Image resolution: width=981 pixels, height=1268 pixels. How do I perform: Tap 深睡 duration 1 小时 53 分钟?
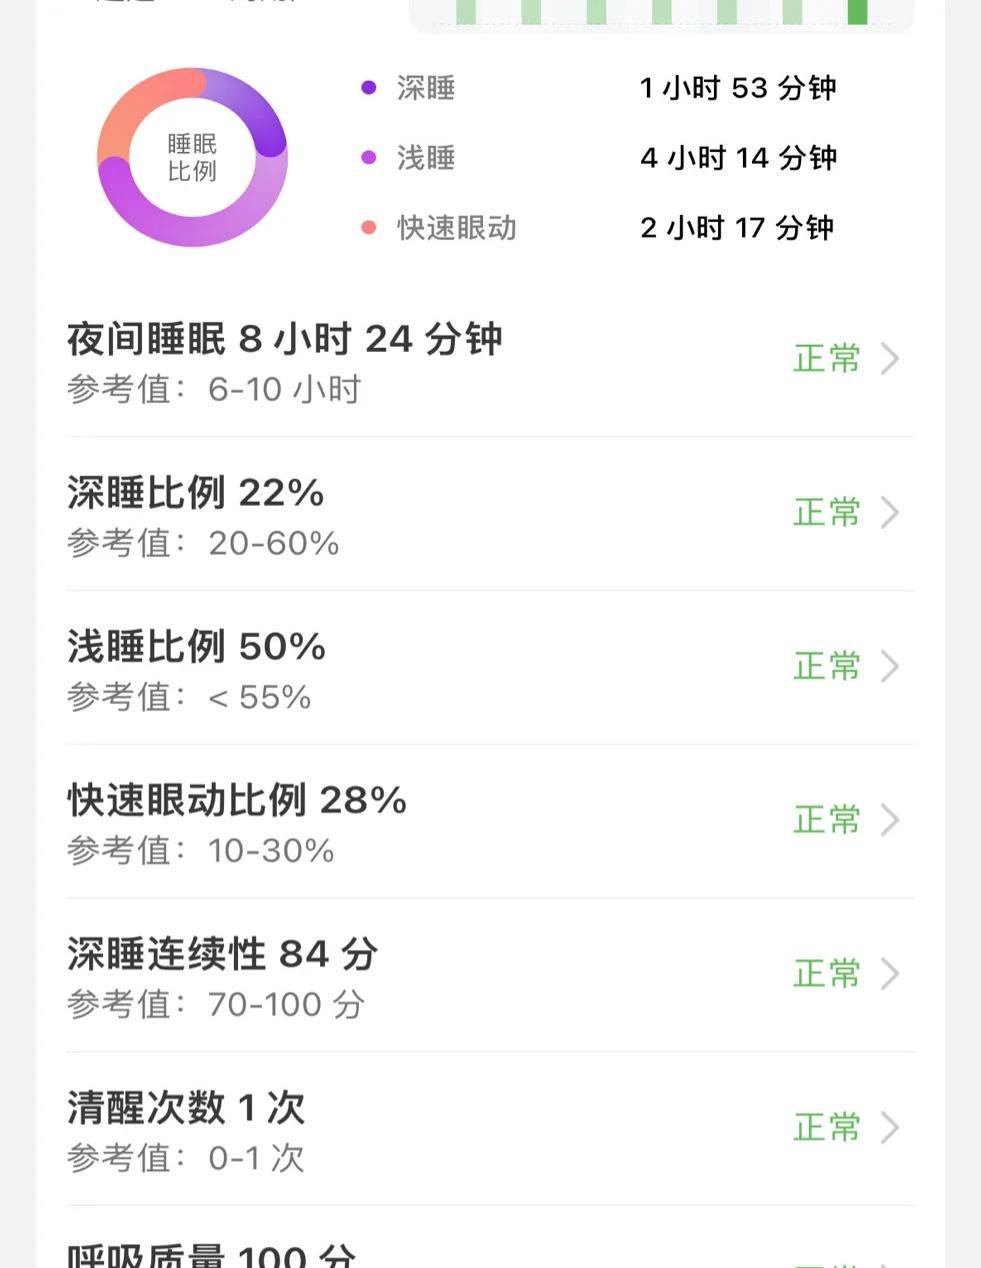(738, 88)
